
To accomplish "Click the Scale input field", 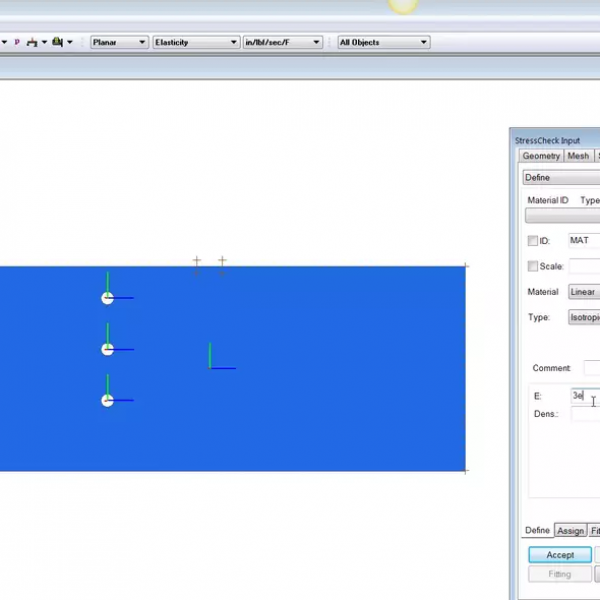I will click(584, 266).
